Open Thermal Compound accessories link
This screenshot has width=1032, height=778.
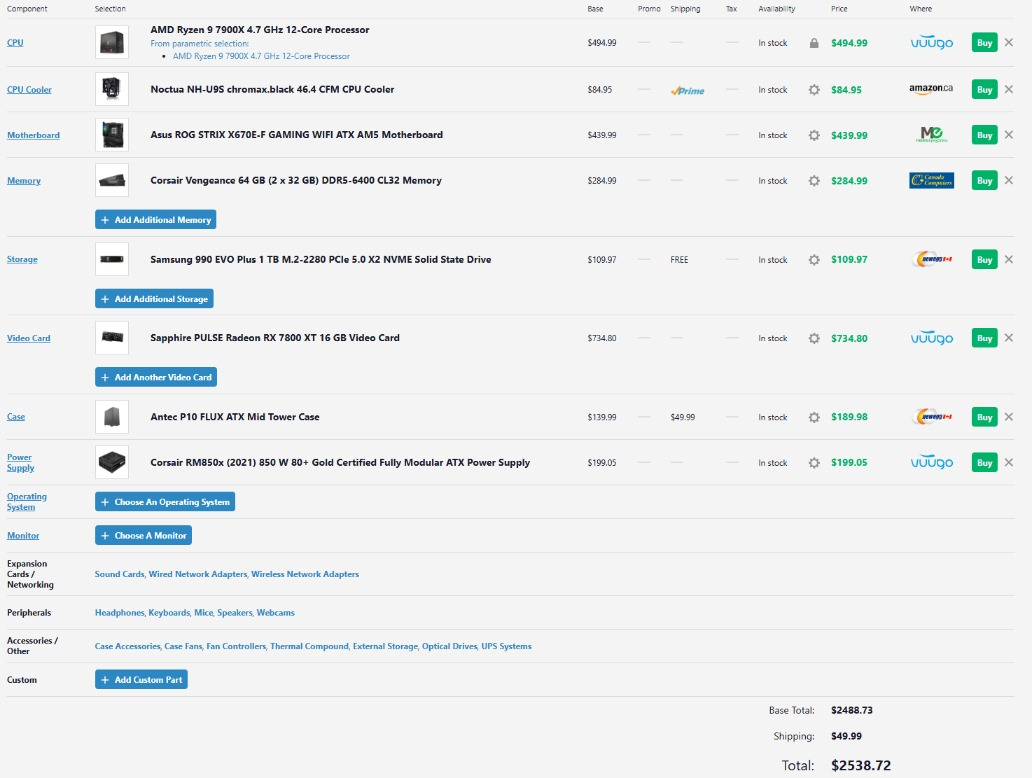coord(309,646)
